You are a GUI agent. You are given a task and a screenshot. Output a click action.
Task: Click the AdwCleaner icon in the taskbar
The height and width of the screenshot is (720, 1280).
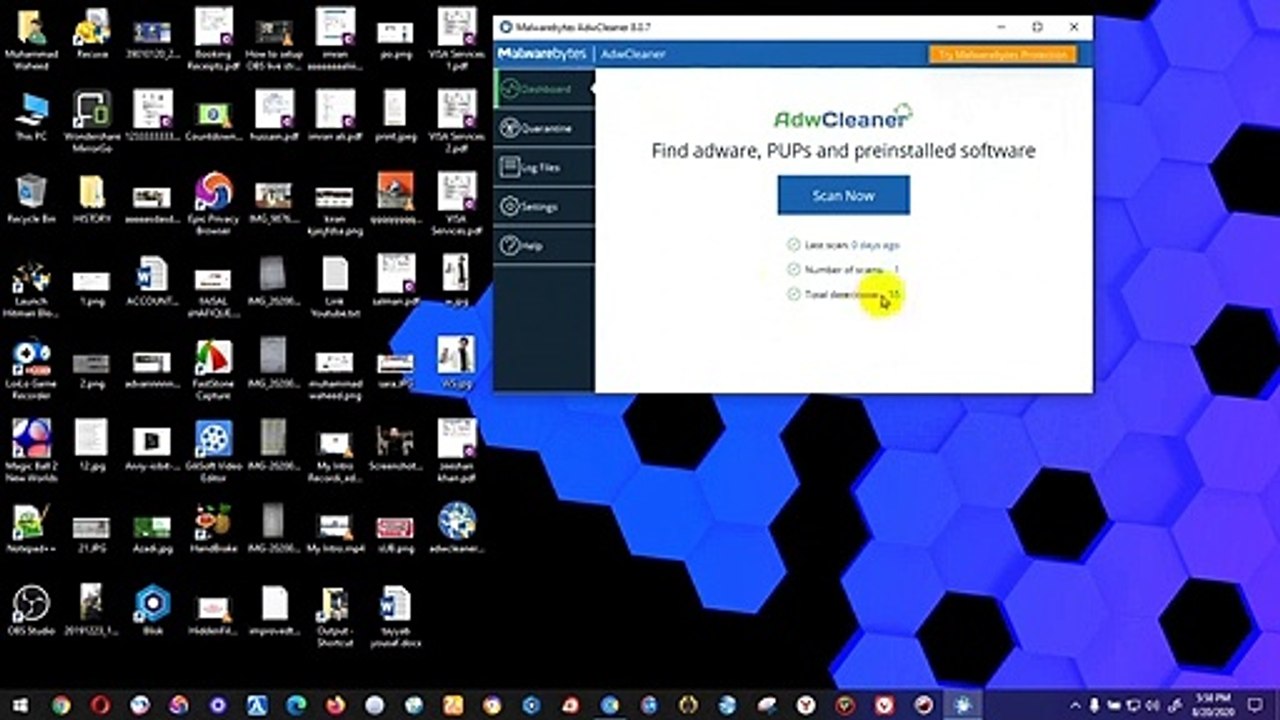pos(963,705)
